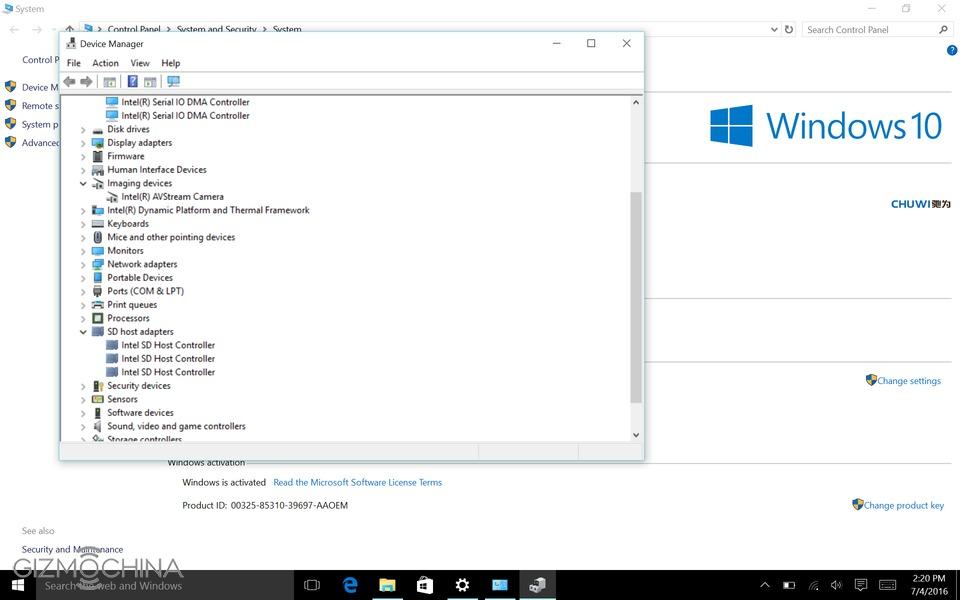The width and height of the screenshot is (960, 600).
Task: Expand the Display adapters category
Action: click(83, 143)
